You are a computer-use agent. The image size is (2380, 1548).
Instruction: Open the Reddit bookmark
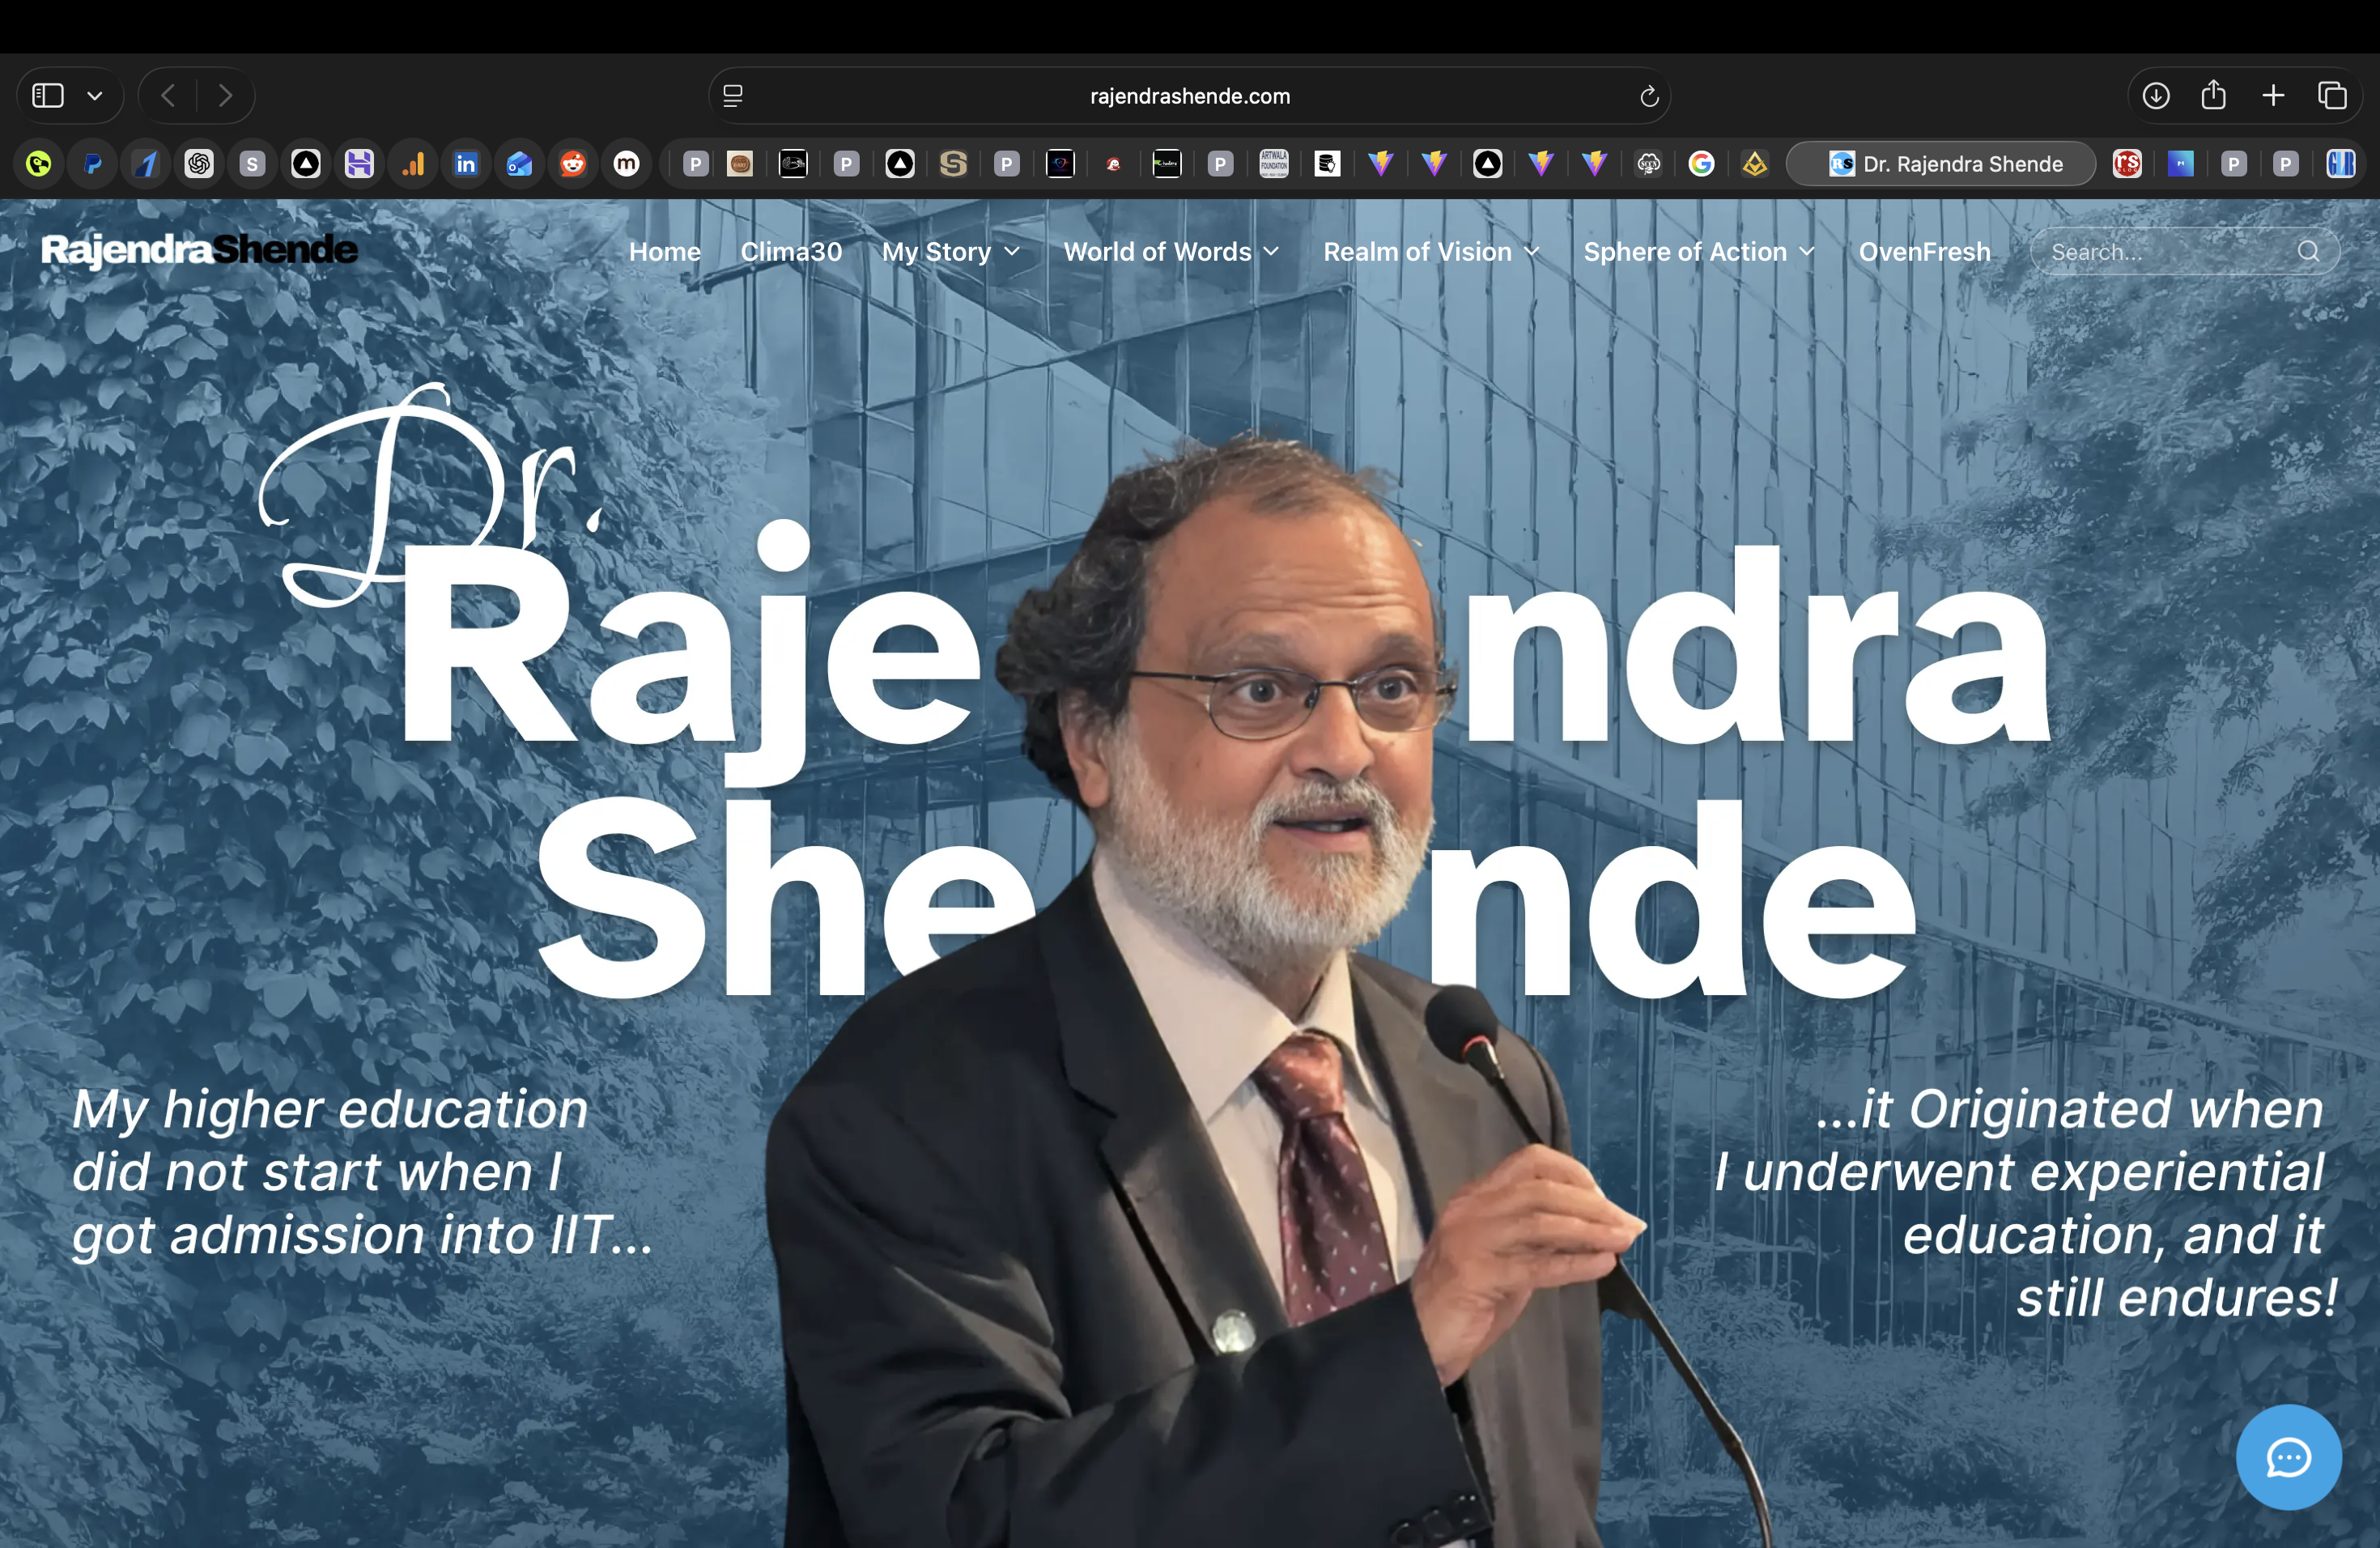(x=573, y=164)
